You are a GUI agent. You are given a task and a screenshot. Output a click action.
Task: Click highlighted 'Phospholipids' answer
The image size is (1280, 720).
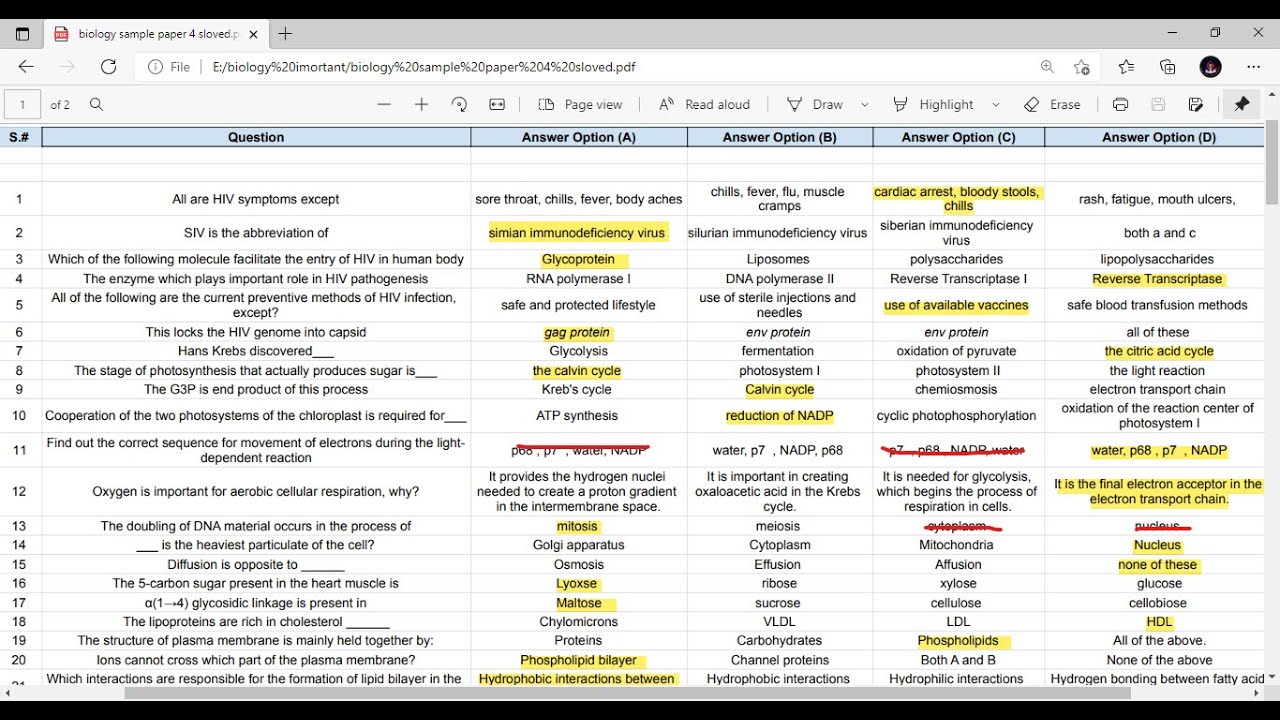point(959,641)
